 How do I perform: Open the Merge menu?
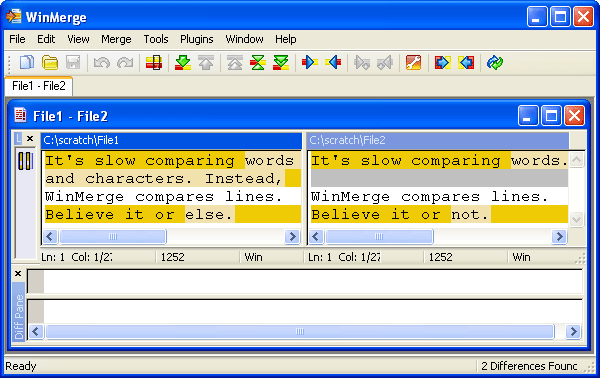click(x=116, y=39)
